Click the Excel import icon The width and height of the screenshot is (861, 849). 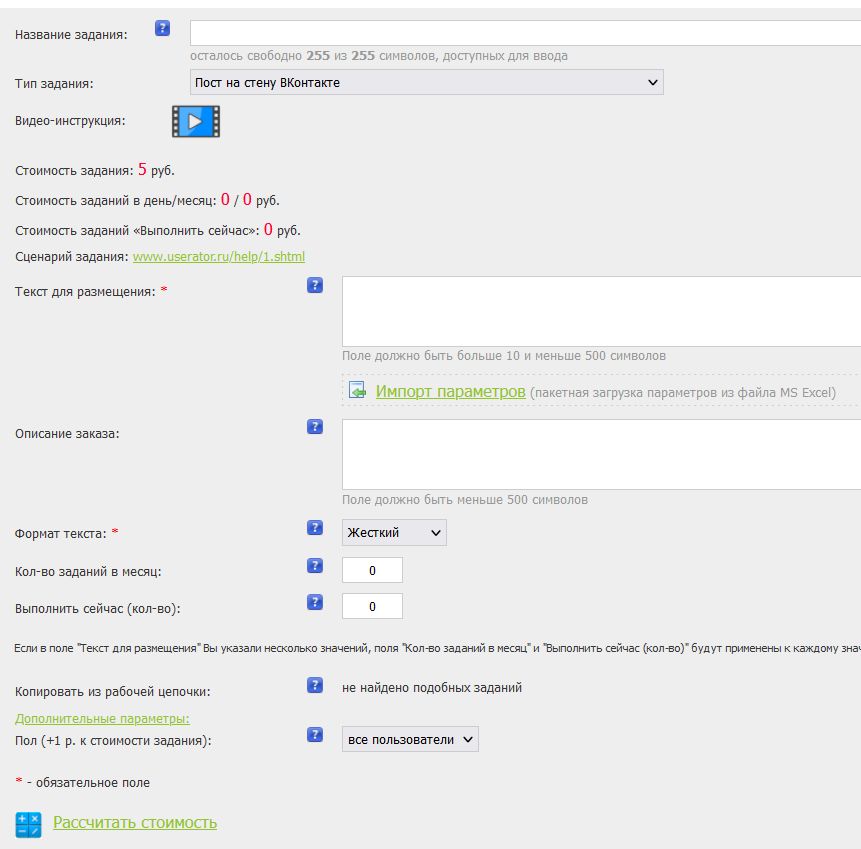[x=358, y=391]
